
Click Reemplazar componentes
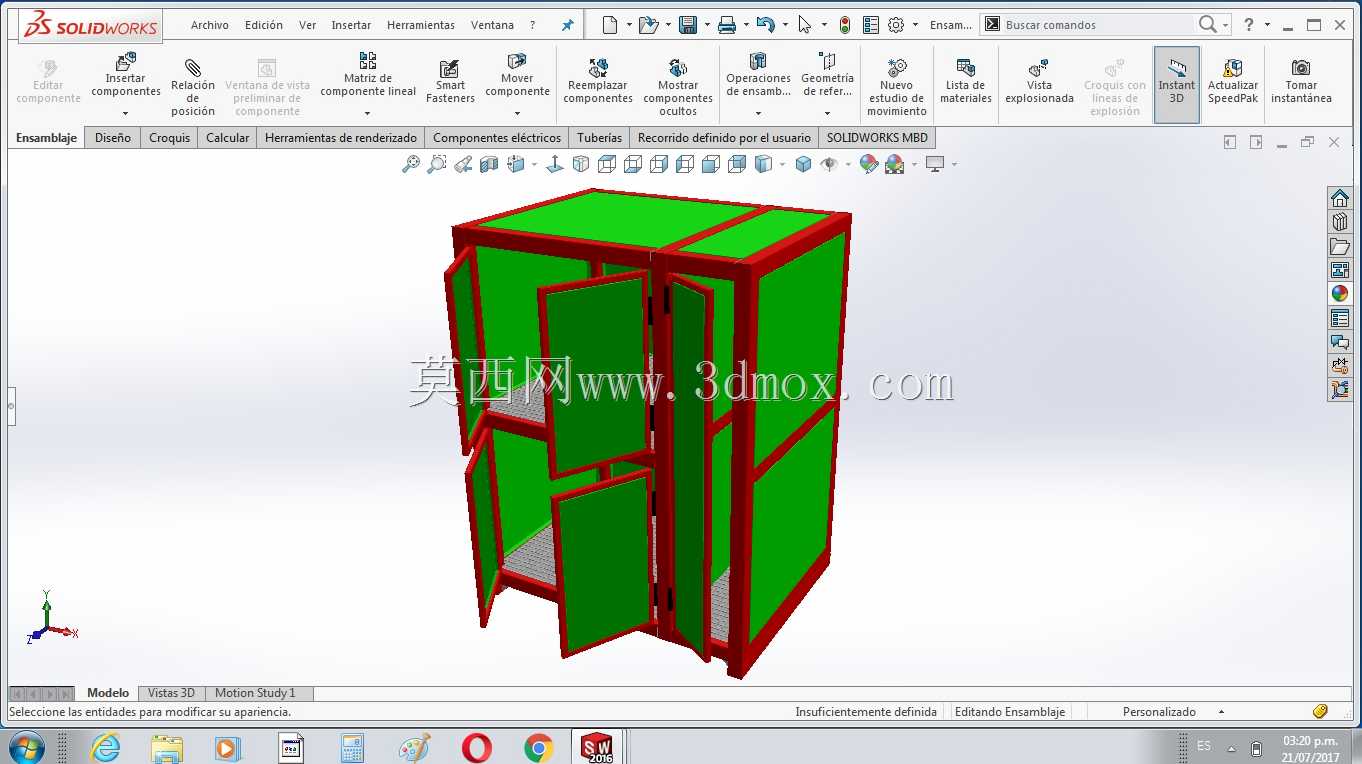point(598,82)
